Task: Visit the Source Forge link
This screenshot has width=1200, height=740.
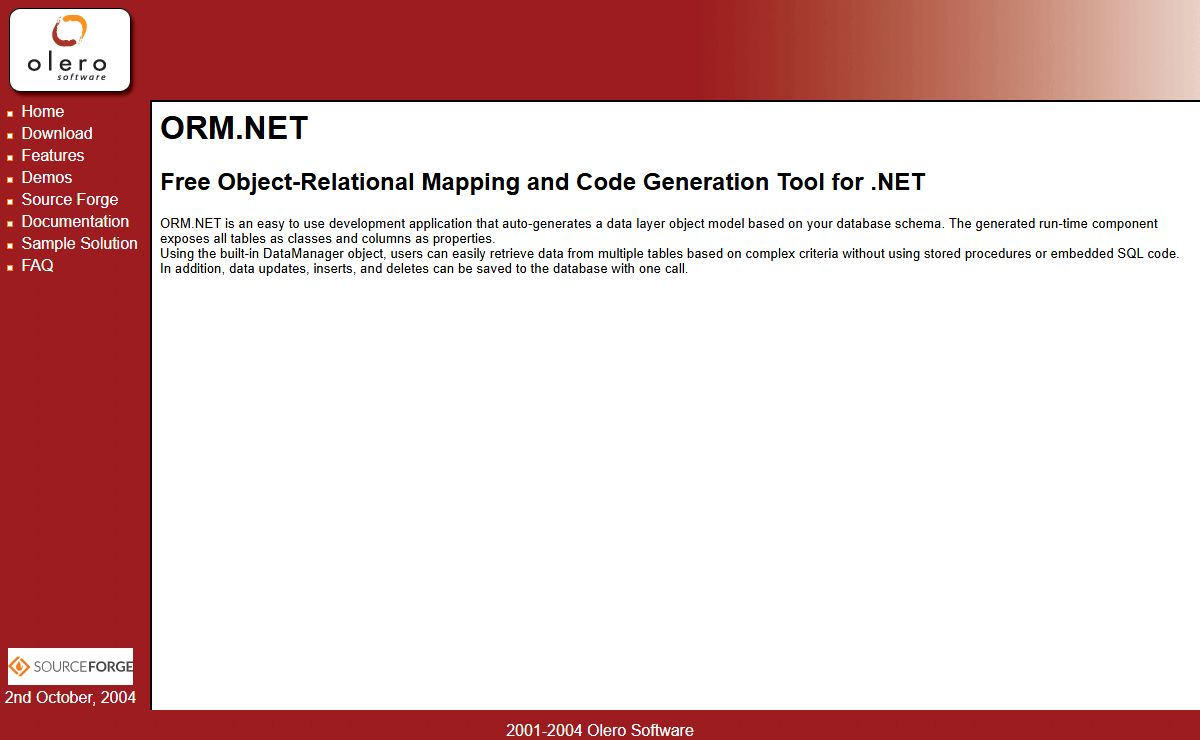Action: (70, 199)
